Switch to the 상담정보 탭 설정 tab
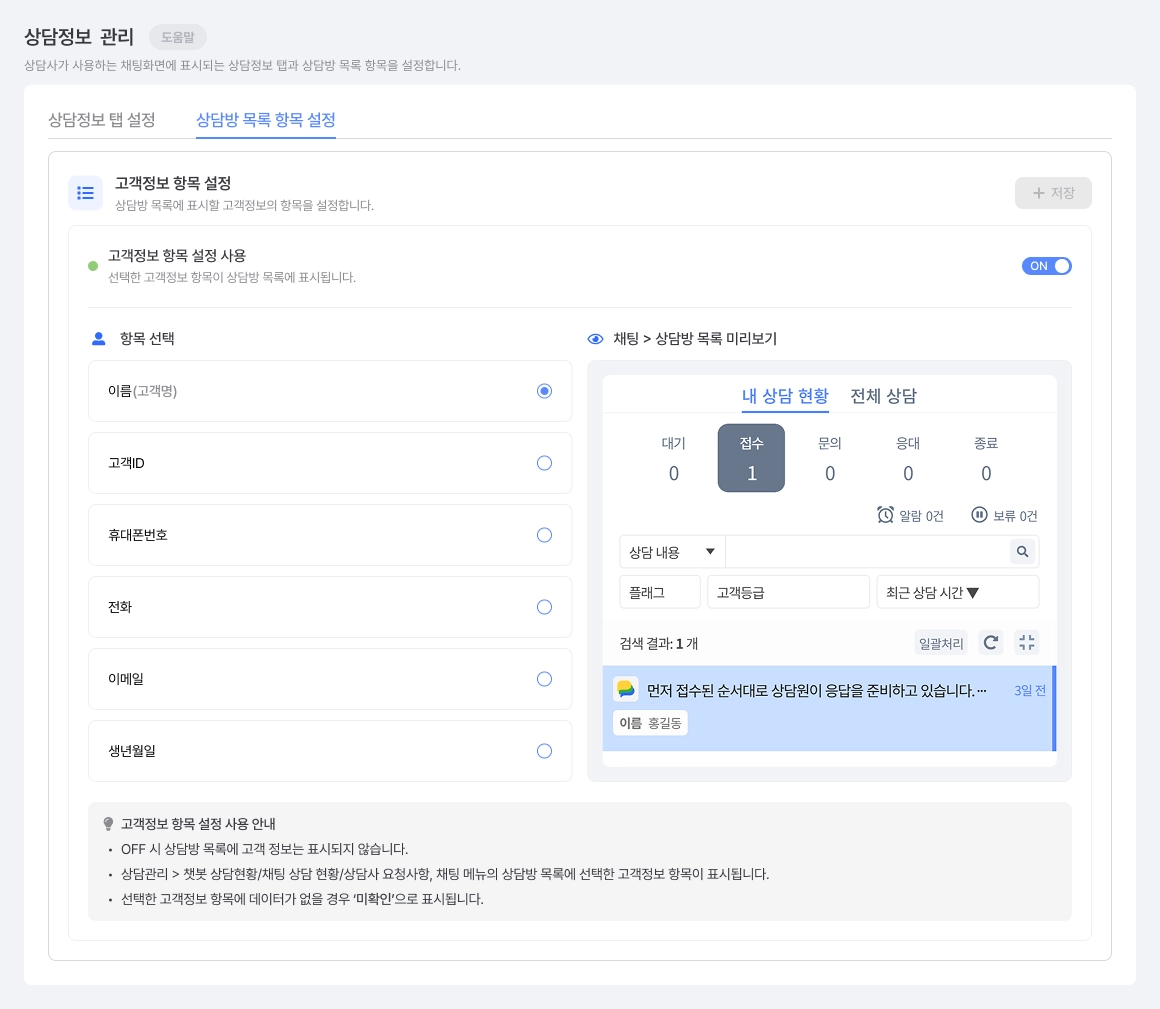Screen dimensions: 1160x1009 pyautogui.click(x=102, y=120)
